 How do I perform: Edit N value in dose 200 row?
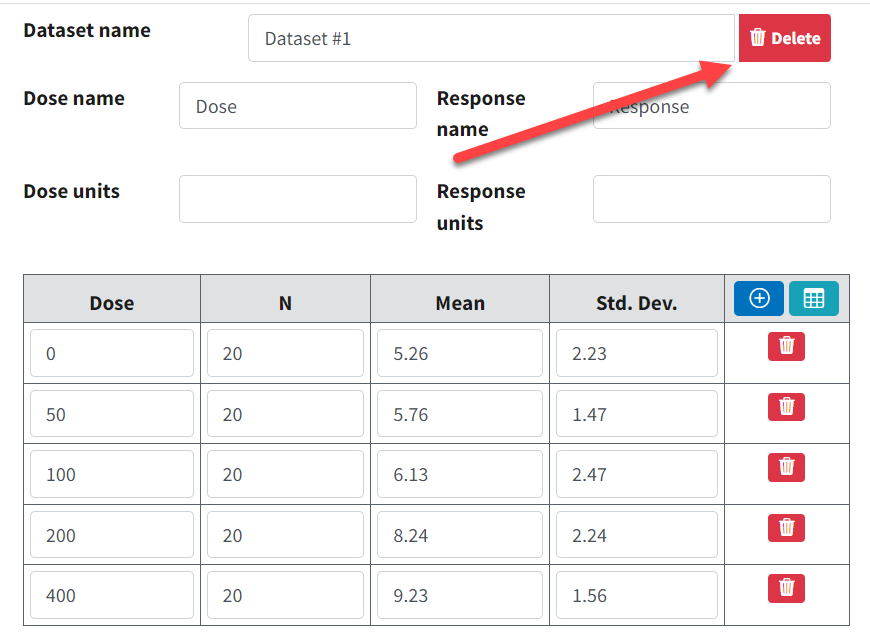[285, 535]
